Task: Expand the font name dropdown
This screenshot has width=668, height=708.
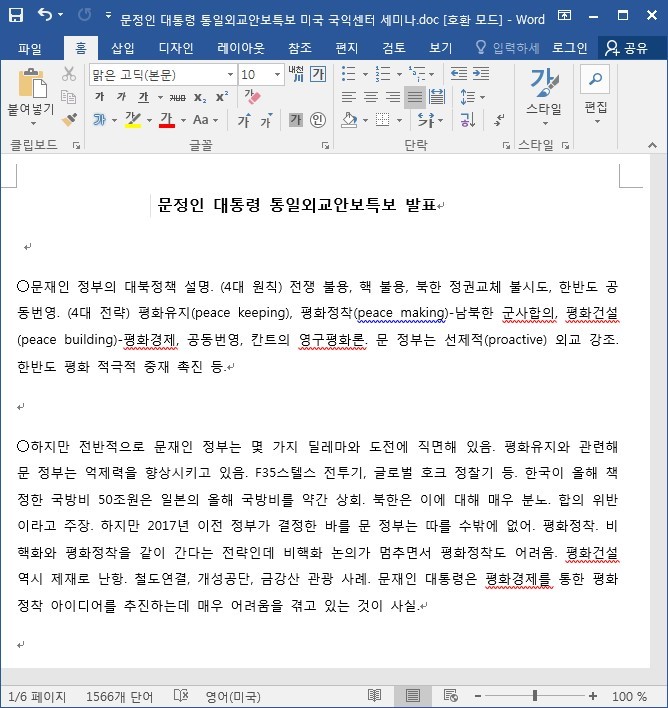Action: (230, 74)
